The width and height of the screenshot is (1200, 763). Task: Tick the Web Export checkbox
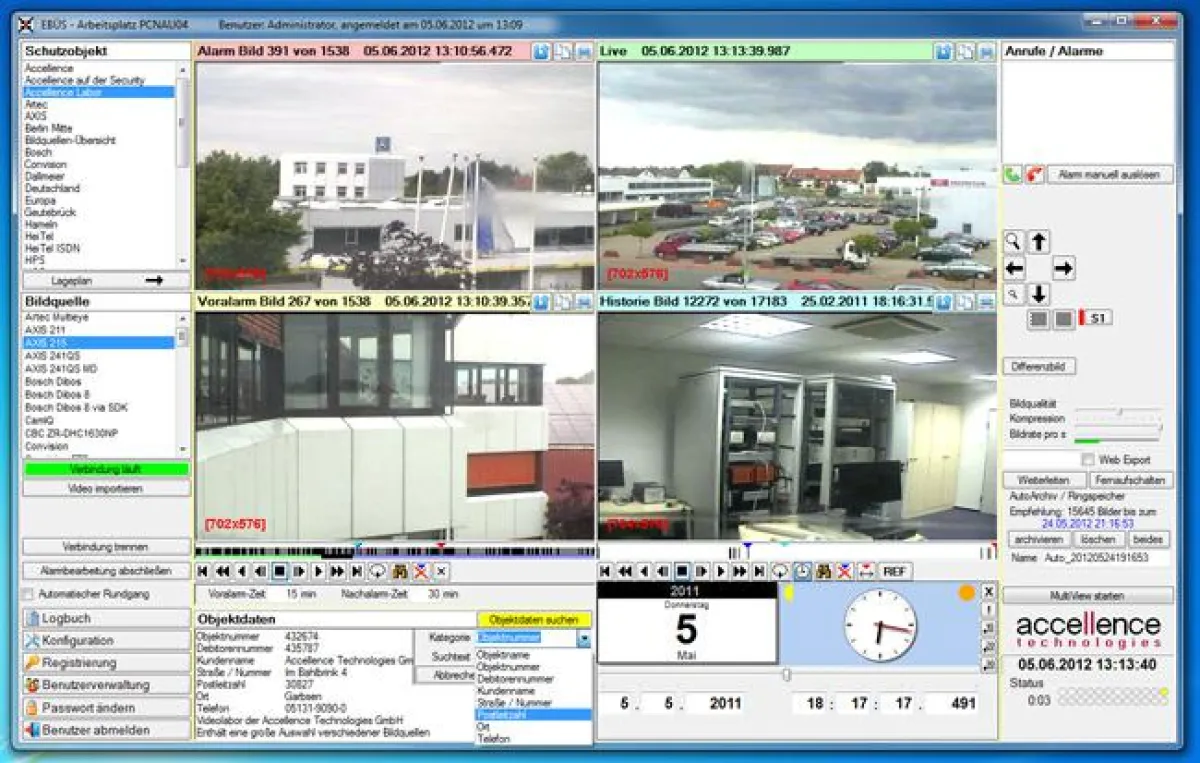pos(1088,460)
